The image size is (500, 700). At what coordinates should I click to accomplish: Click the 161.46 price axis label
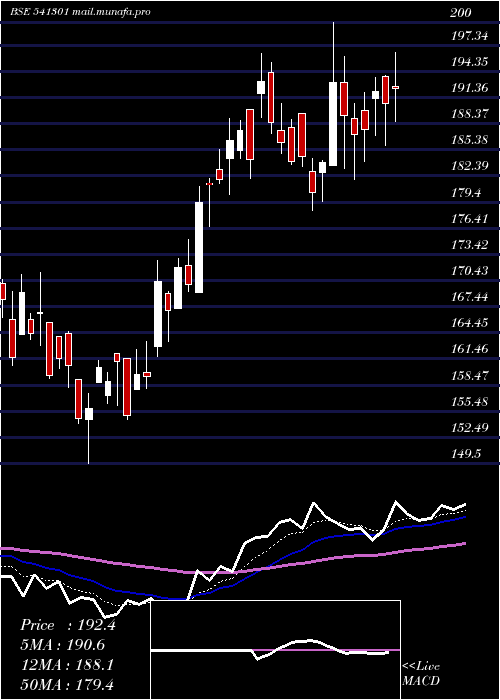(x=469, y=349)
